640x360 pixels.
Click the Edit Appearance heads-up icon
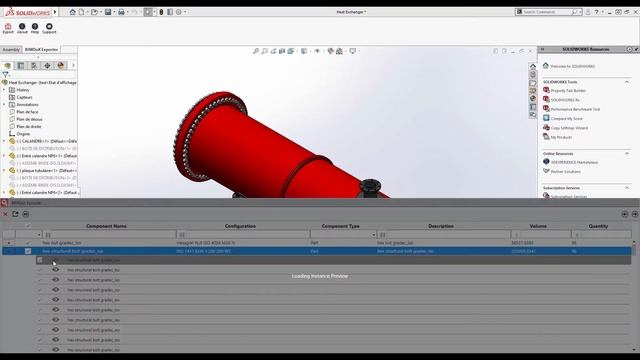[331, 51]
